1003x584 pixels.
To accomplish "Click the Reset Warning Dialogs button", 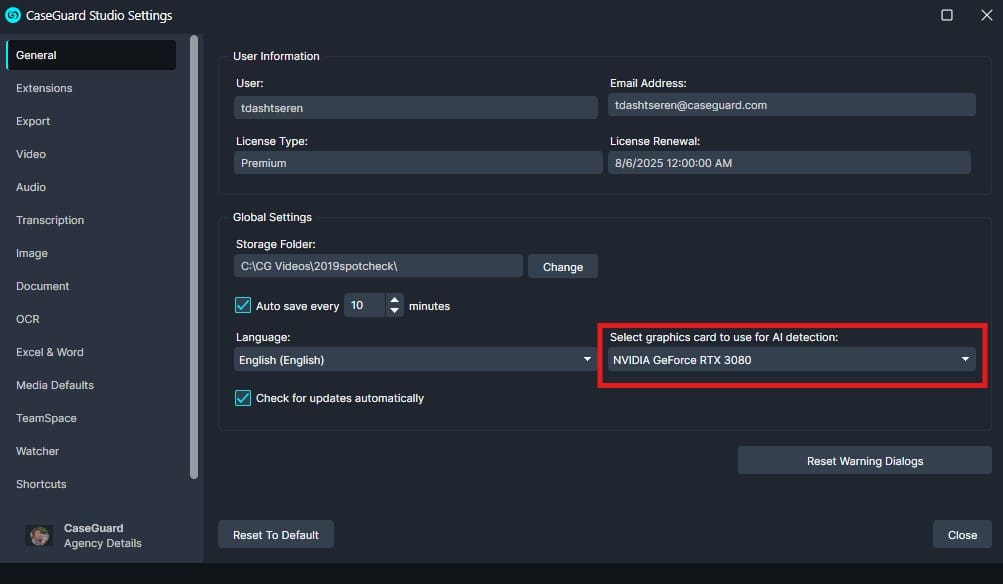I will (863, 460).
